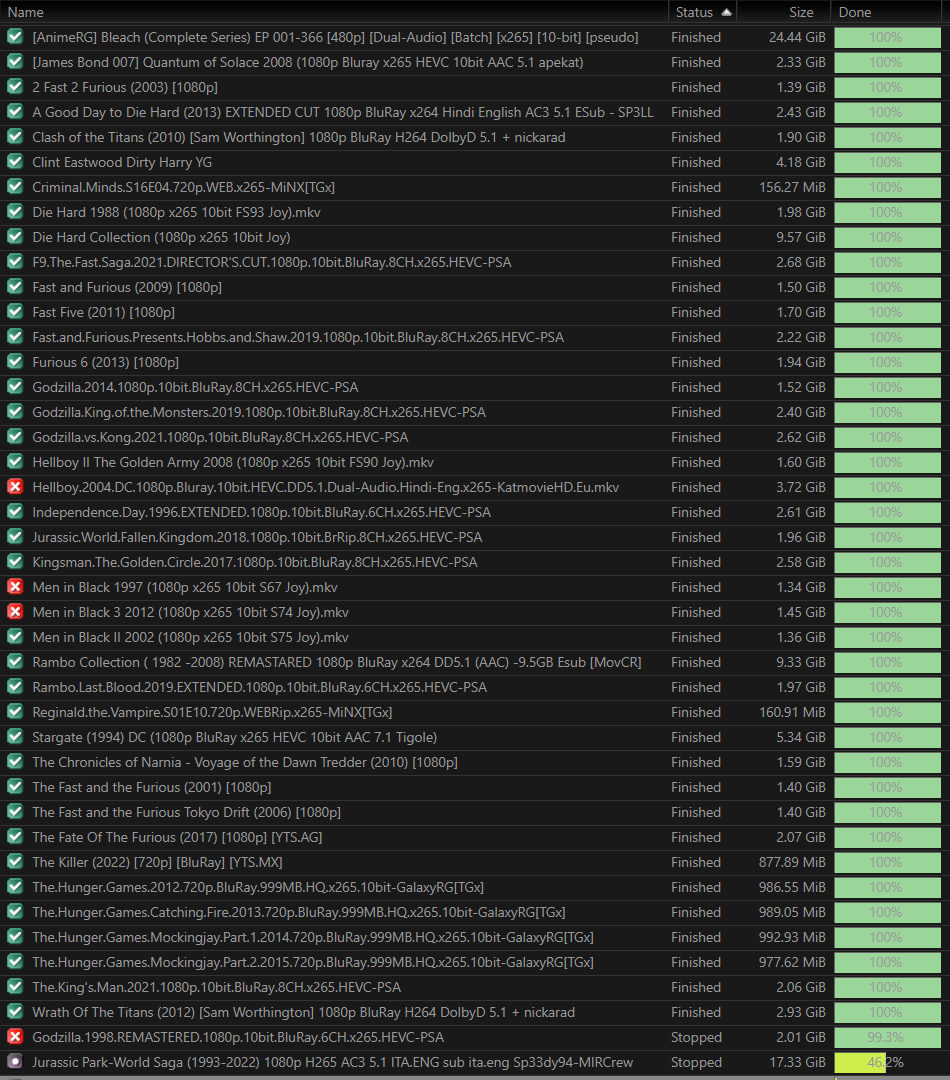Viewport: 950px width, 1080px height.
Task: Click the status icon for The Killer (2022)
Action: [14, 862]
